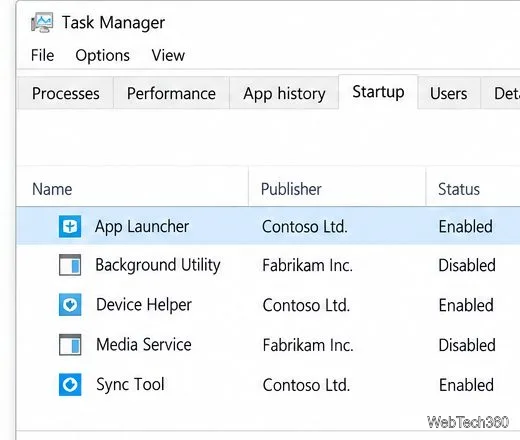Switch to the Performance tab
The width and height of the screenshot is (520, 440).
tap(171, 93)
